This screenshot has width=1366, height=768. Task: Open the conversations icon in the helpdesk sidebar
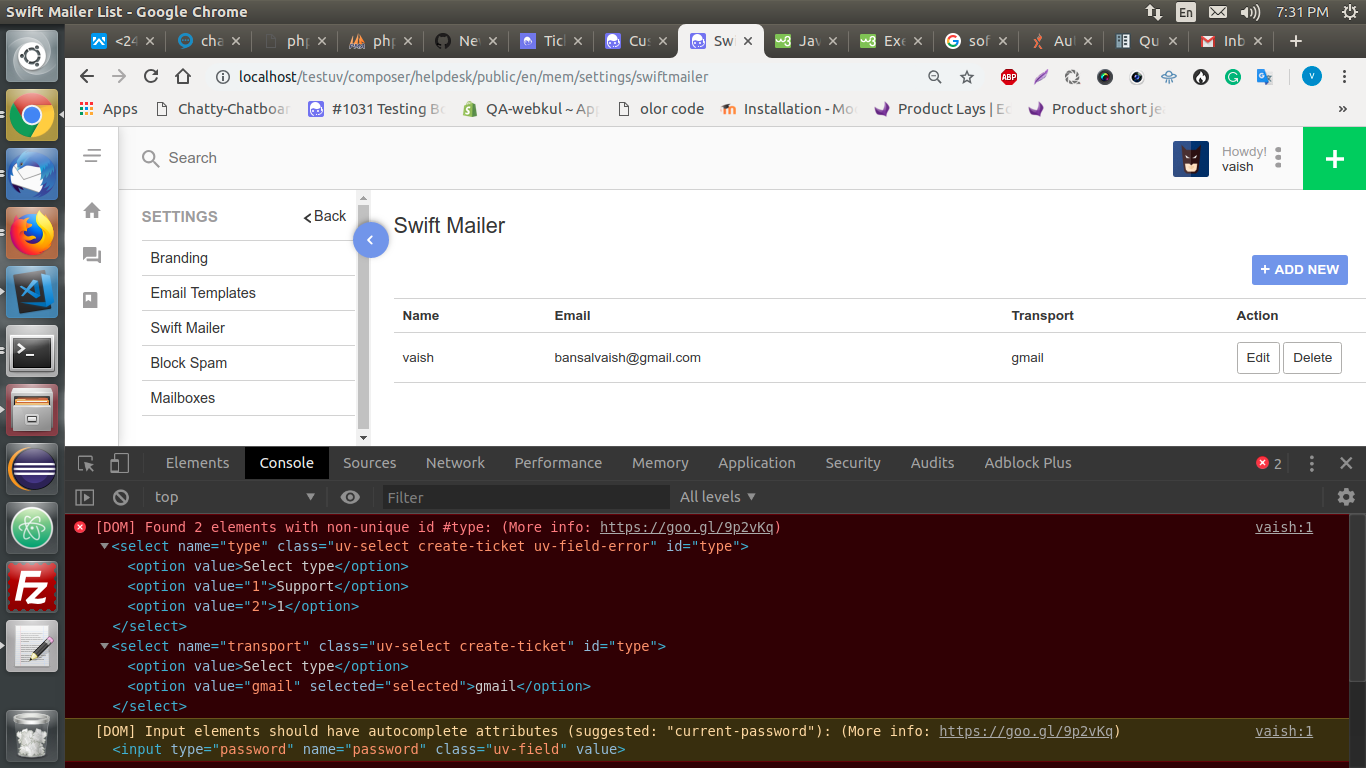91,256
